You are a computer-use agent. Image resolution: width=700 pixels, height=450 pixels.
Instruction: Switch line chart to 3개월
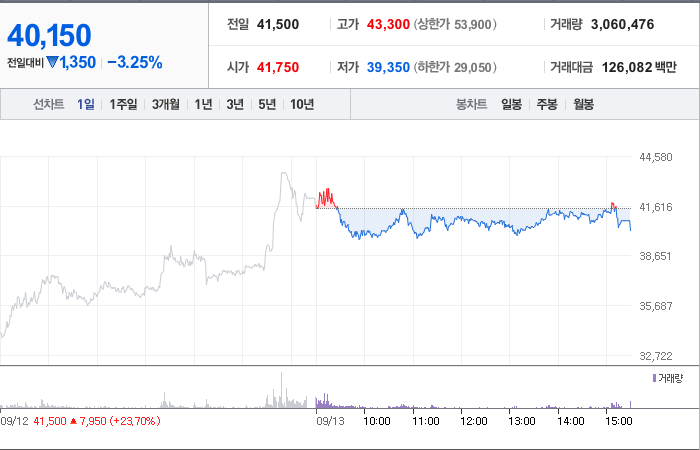pyautogui.click(x=166, y=104)
